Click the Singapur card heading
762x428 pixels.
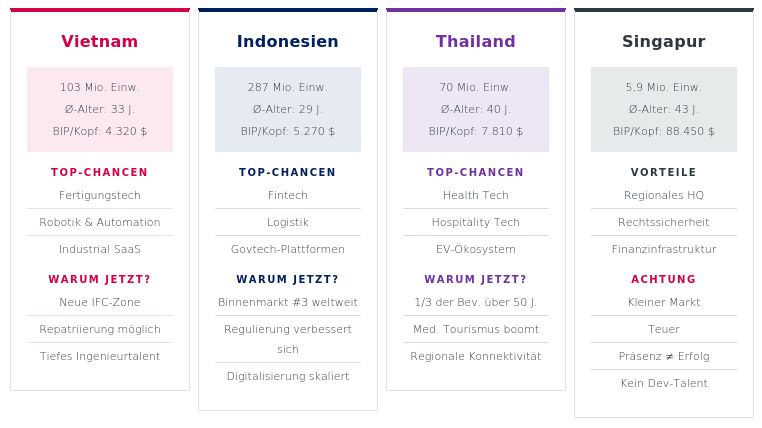pos(664,42)
